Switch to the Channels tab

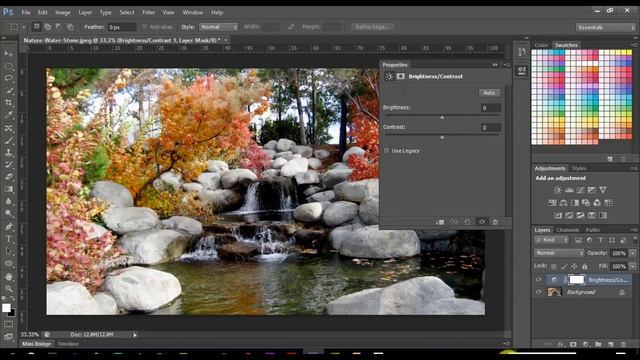click(x=568, y=230)
